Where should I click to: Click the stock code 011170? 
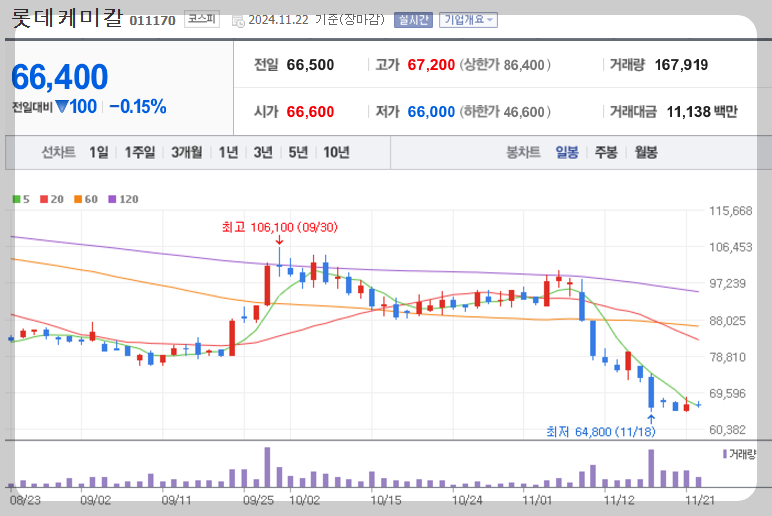point(153,21)
